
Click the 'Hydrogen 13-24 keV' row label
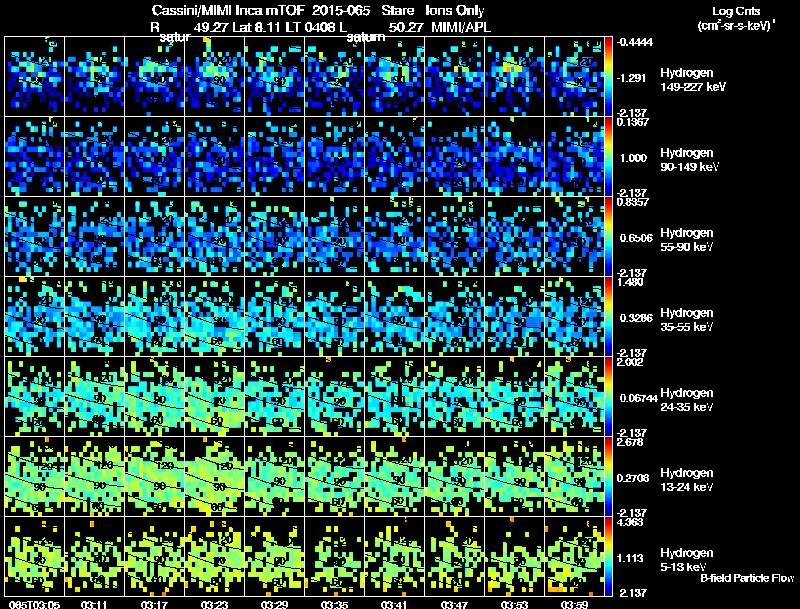[x=687, y=480]
